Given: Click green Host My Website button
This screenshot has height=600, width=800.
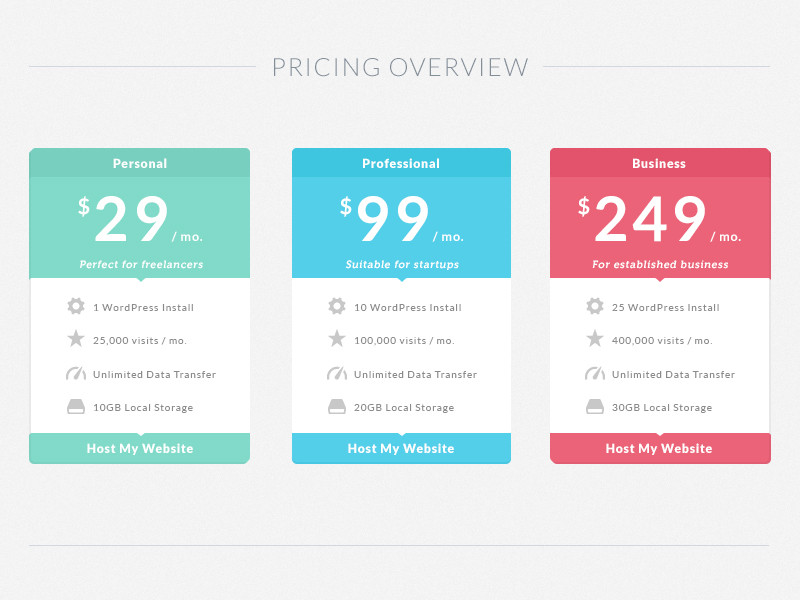Looking at the screenshot, I should (x=140, y=448).
